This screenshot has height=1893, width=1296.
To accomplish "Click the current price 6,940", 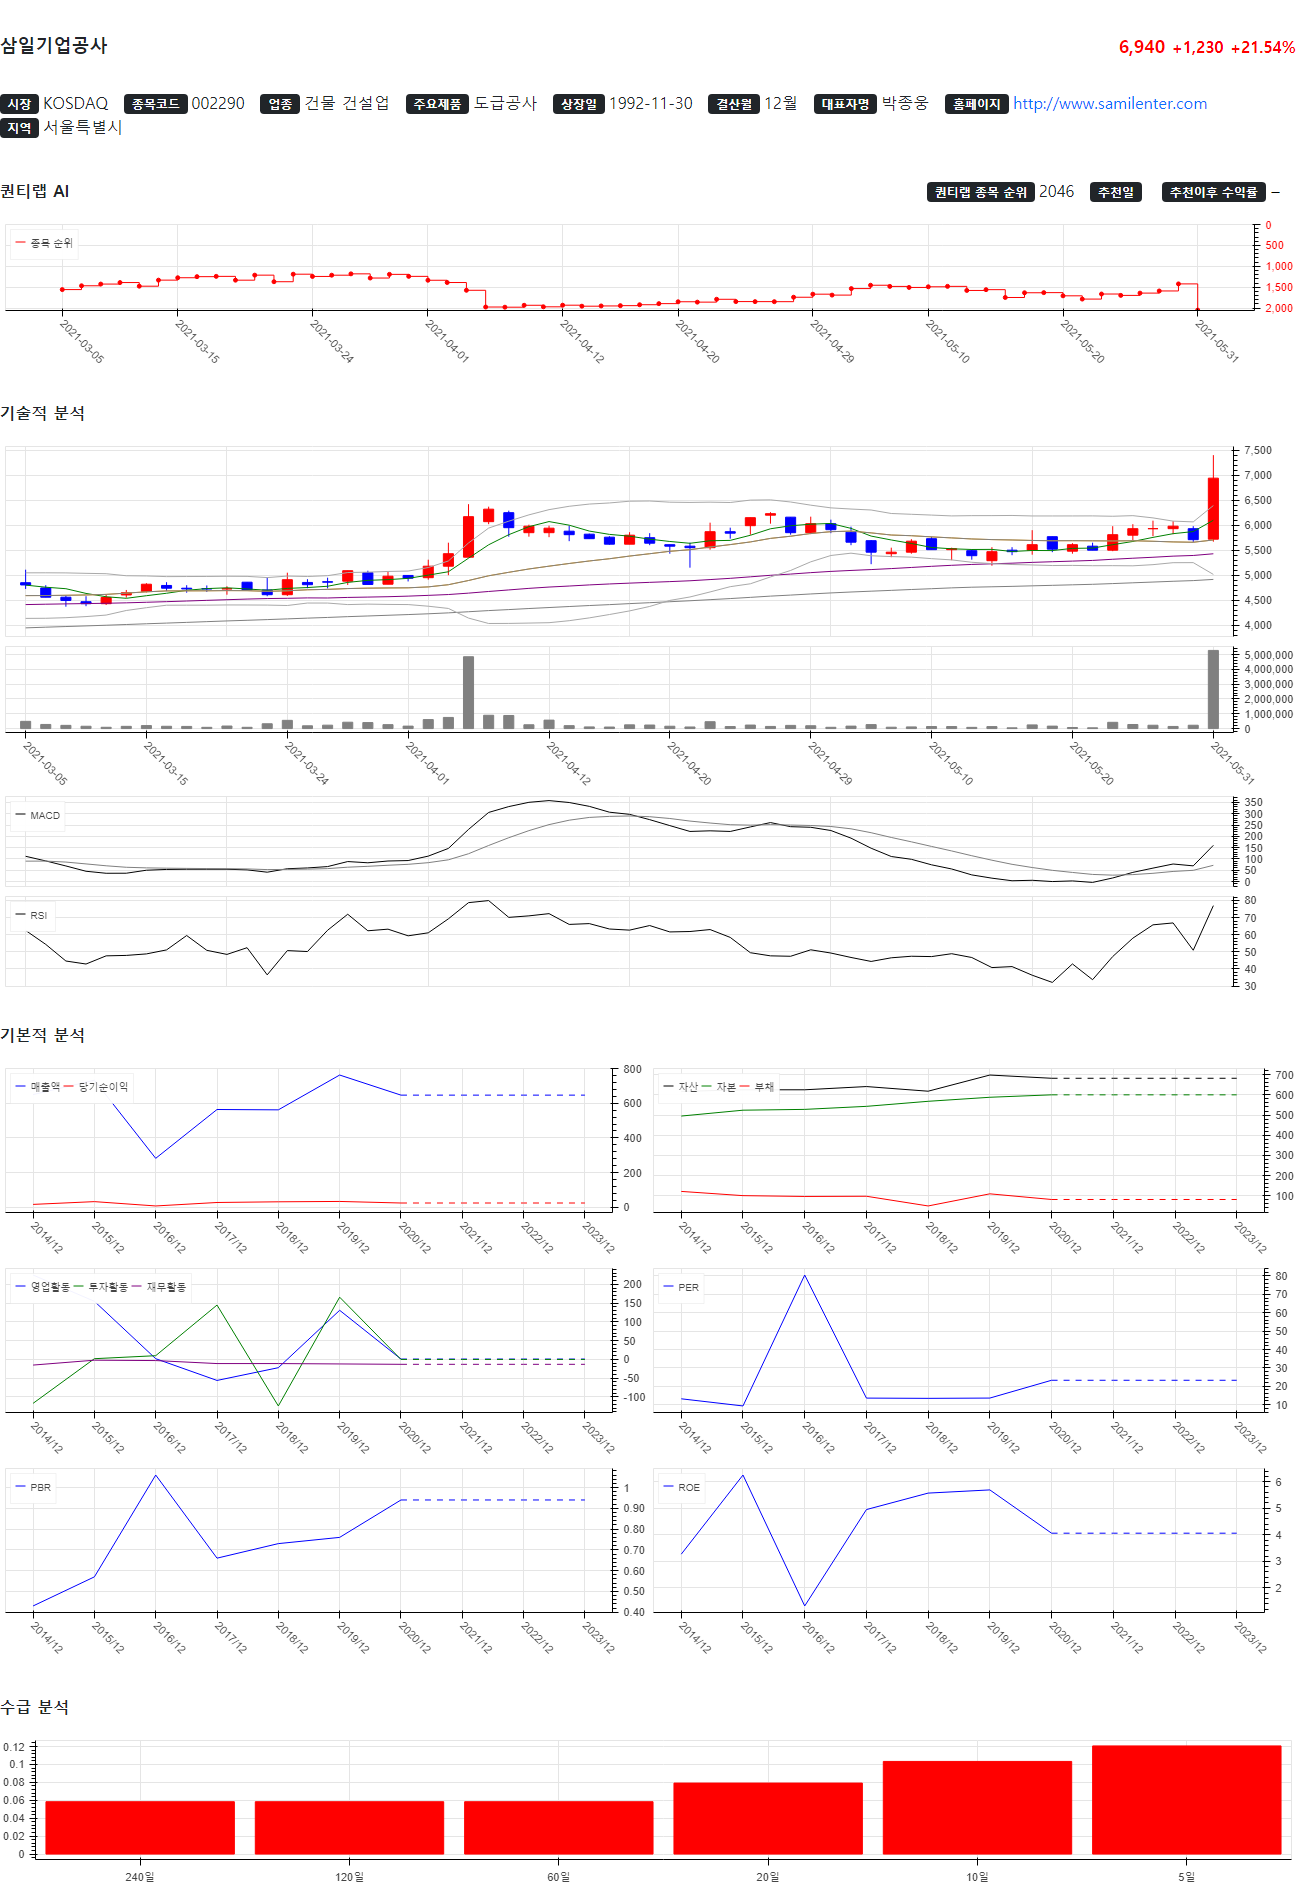I will coord(1142,47).
